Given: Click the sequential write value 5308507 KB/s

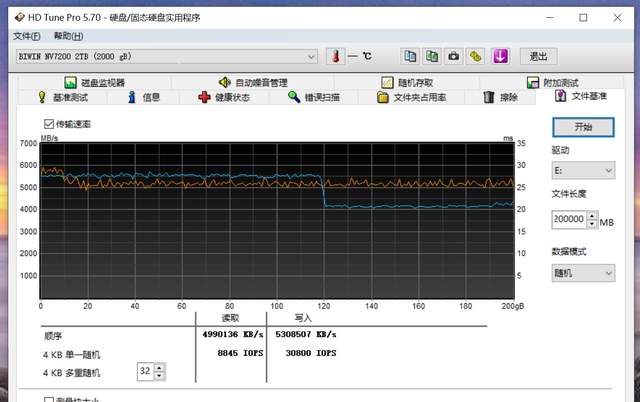Looking at the screenshot, I should pos(306,335).
